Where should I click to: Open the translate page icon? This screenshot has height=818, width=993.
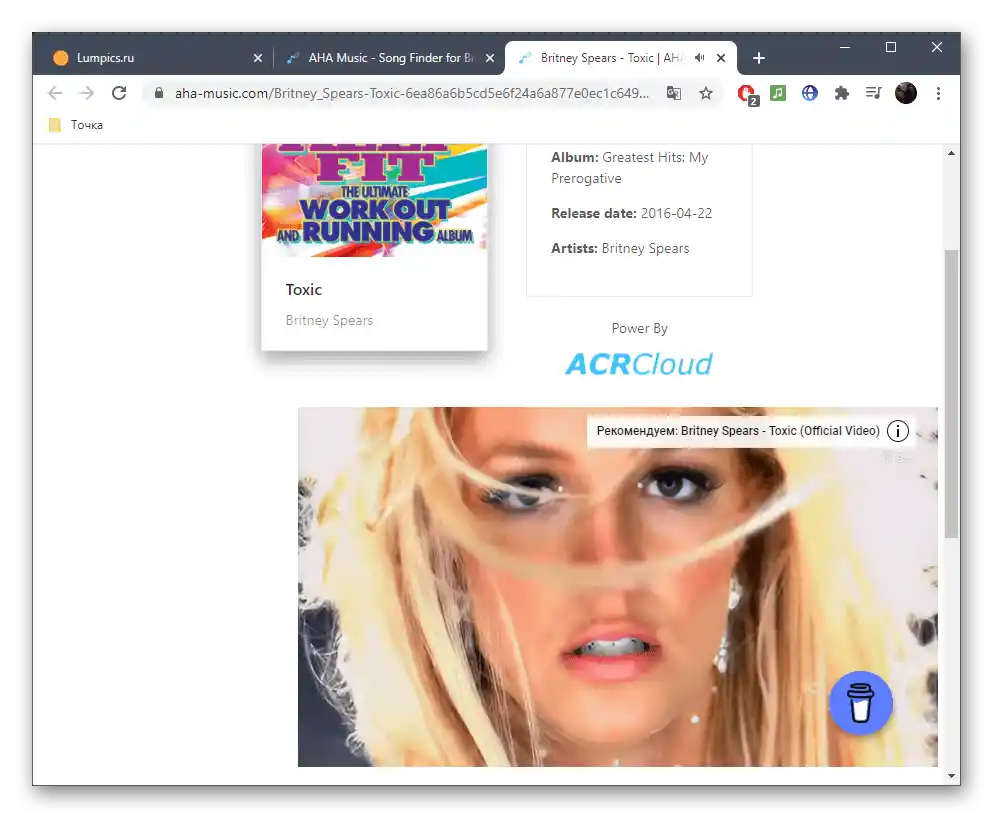click(674, 93)
